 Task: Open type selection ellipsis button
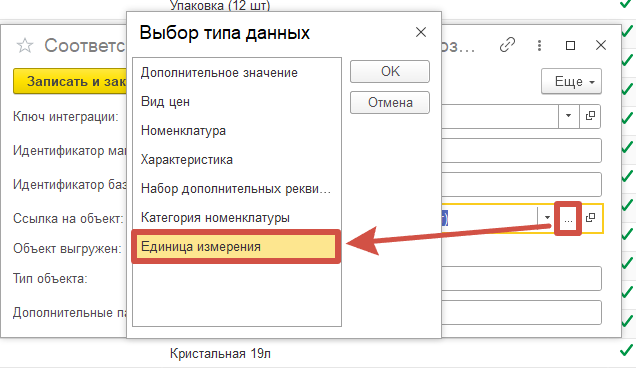point(568,218)
